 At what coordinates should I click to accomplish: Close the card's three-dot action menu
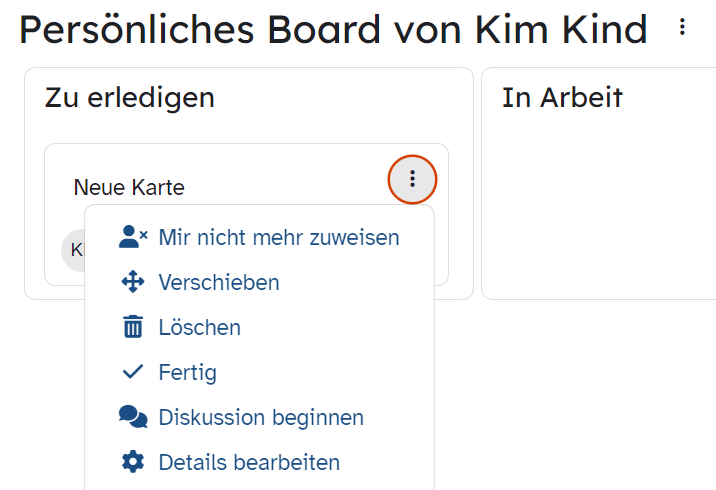412,179
